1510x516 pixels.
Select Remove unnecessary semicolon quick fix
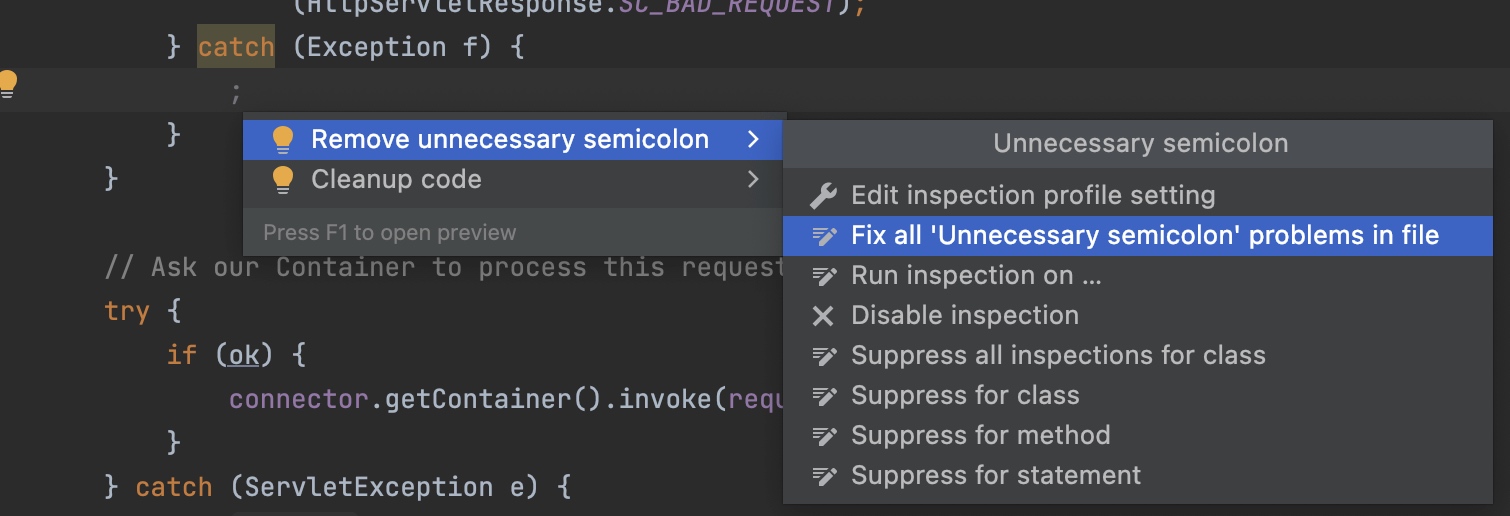(x=510, y=140)
